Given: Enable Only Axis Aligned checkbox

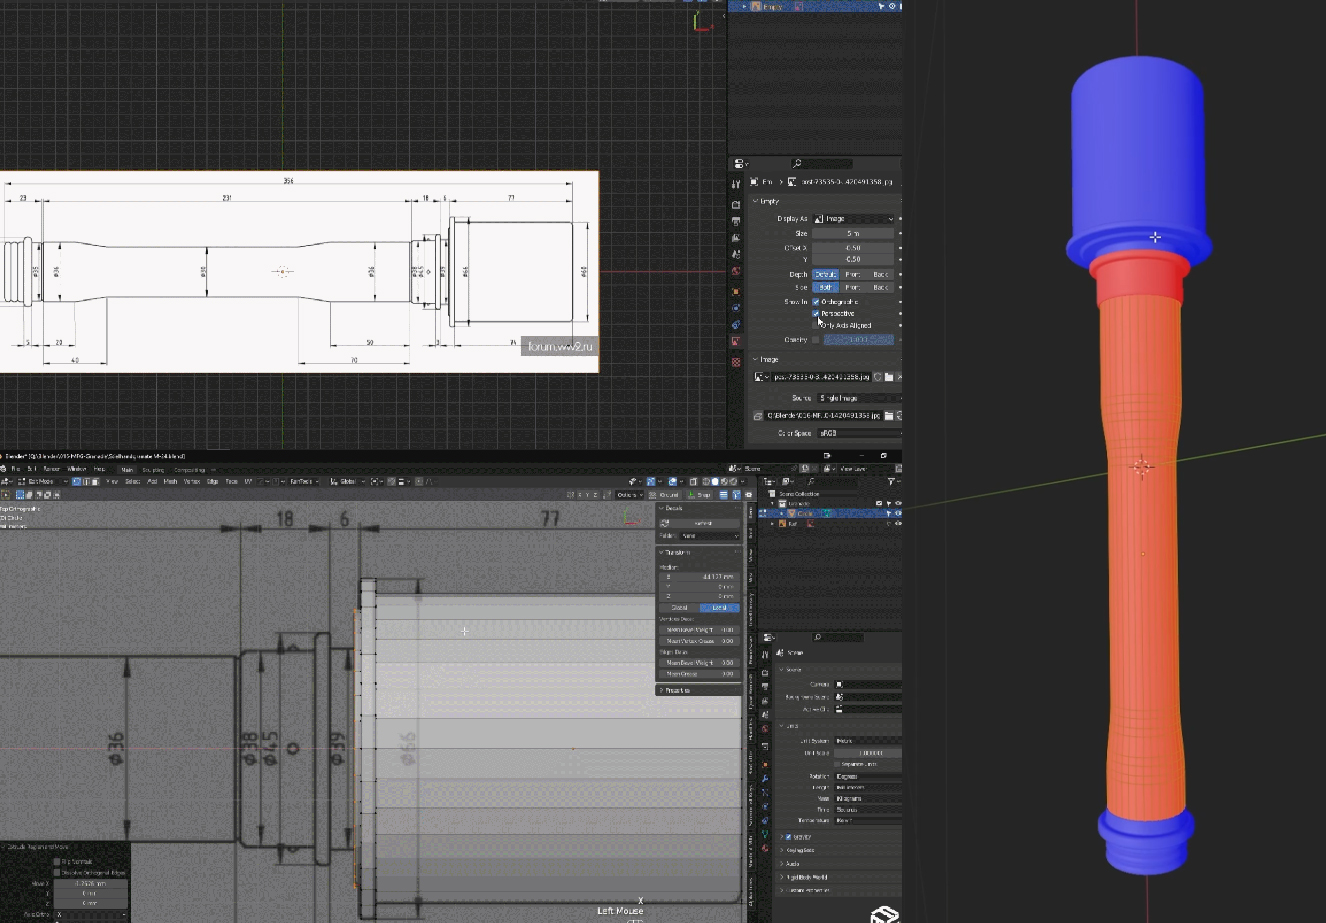Looking at the screenshot, I should (x=816, y=325).
